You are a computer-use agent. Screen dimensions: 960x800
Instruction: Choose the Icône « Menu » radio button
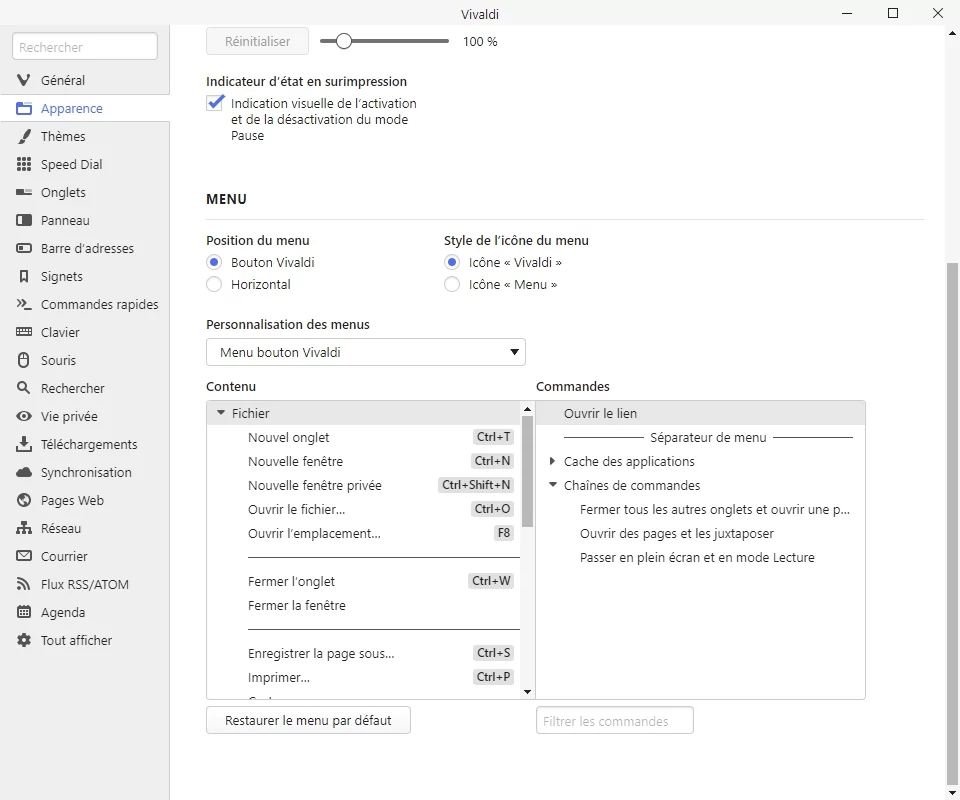452,285
